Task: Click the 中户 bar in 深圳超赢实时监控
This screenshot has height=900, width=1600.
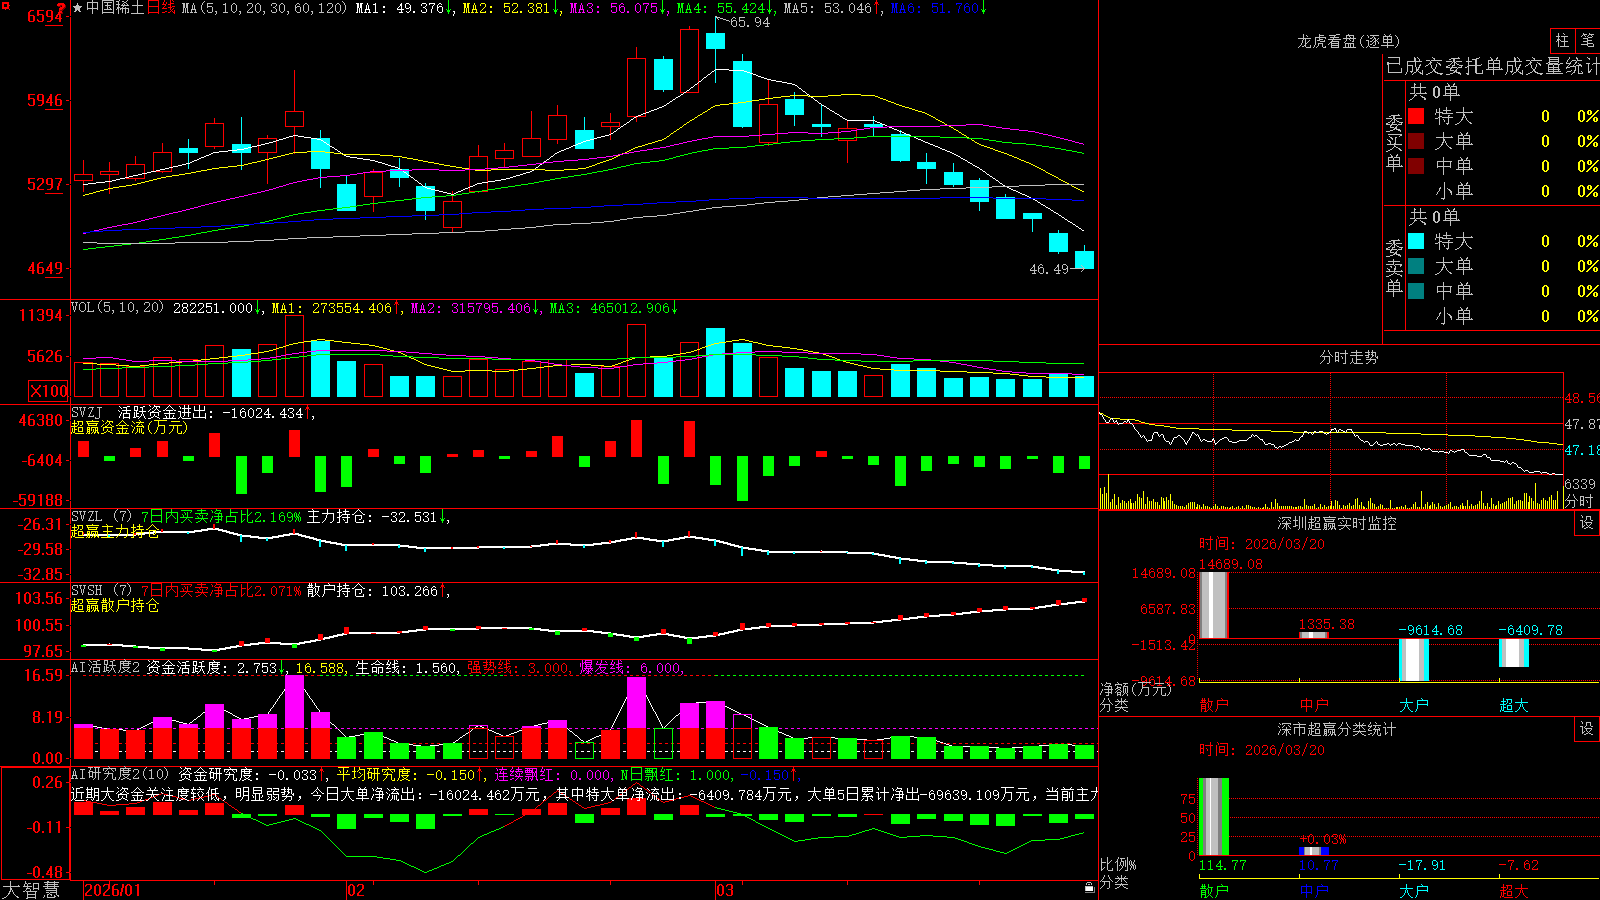Action: click(x=1314, y=635)
